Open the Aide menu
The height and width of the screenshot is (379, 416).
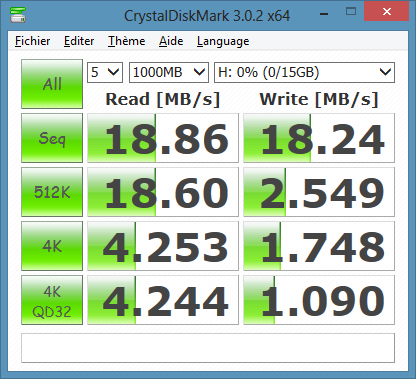171,41
